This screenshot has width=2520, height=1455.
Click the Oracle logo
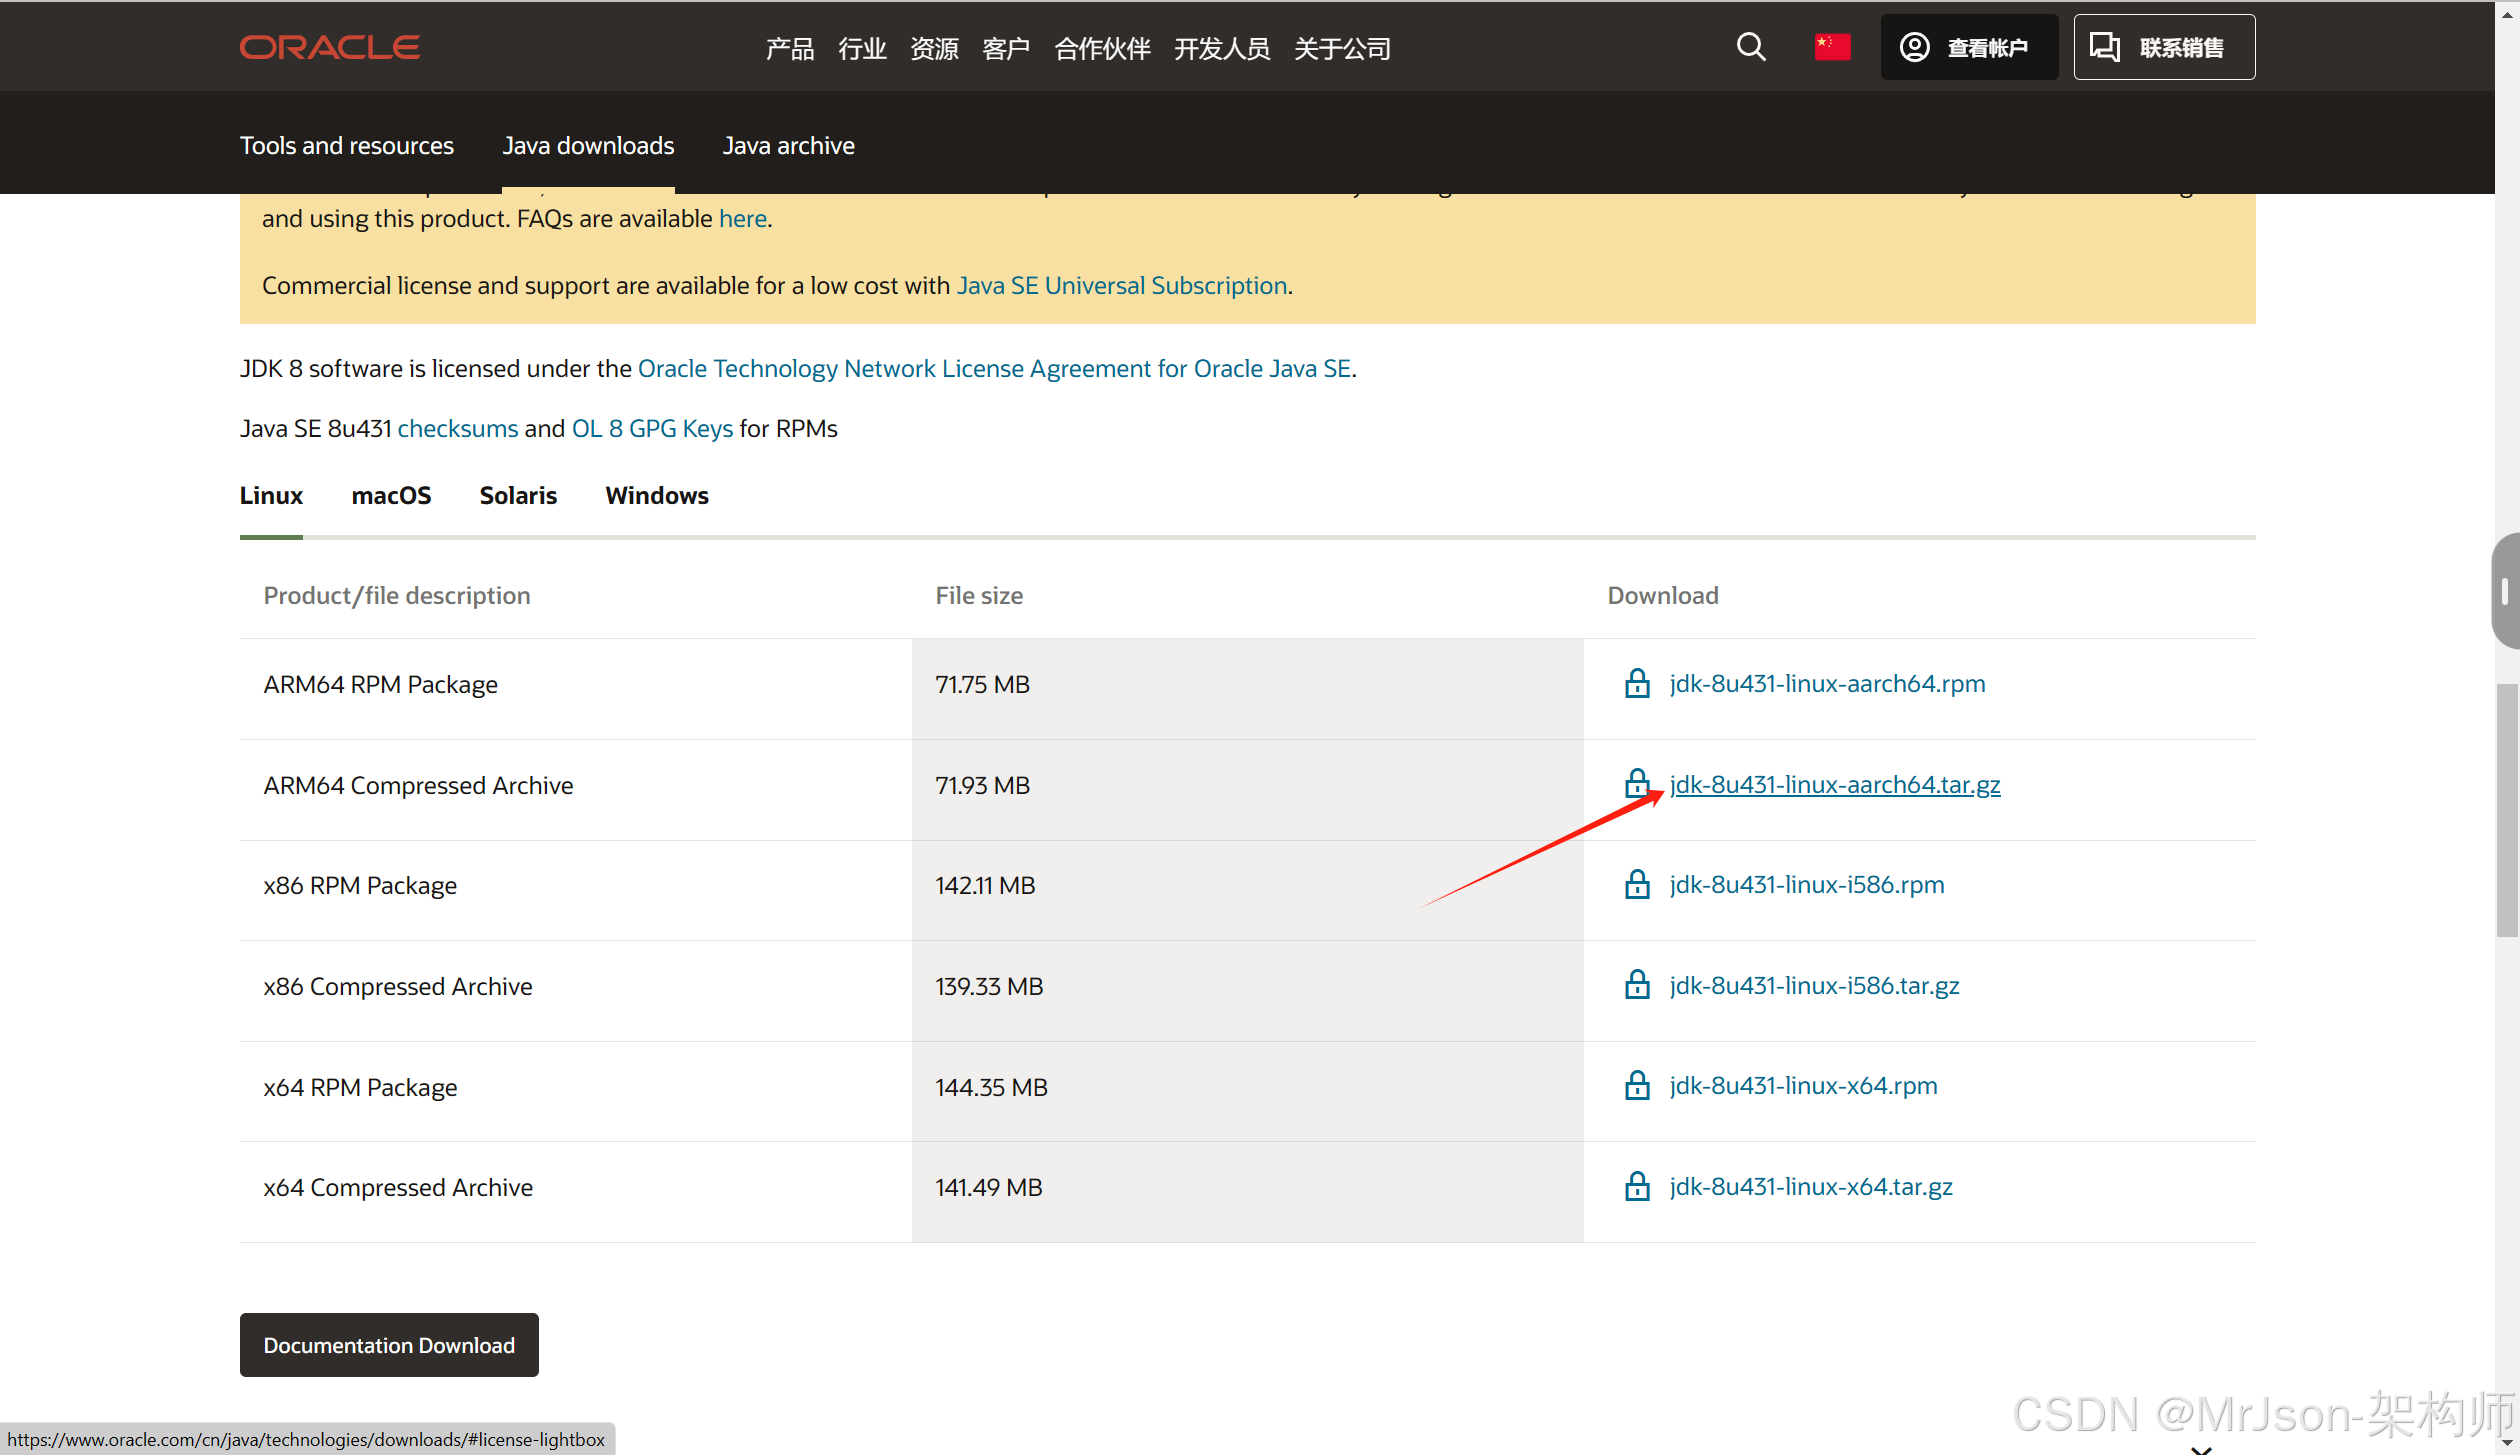pos(329,47)
